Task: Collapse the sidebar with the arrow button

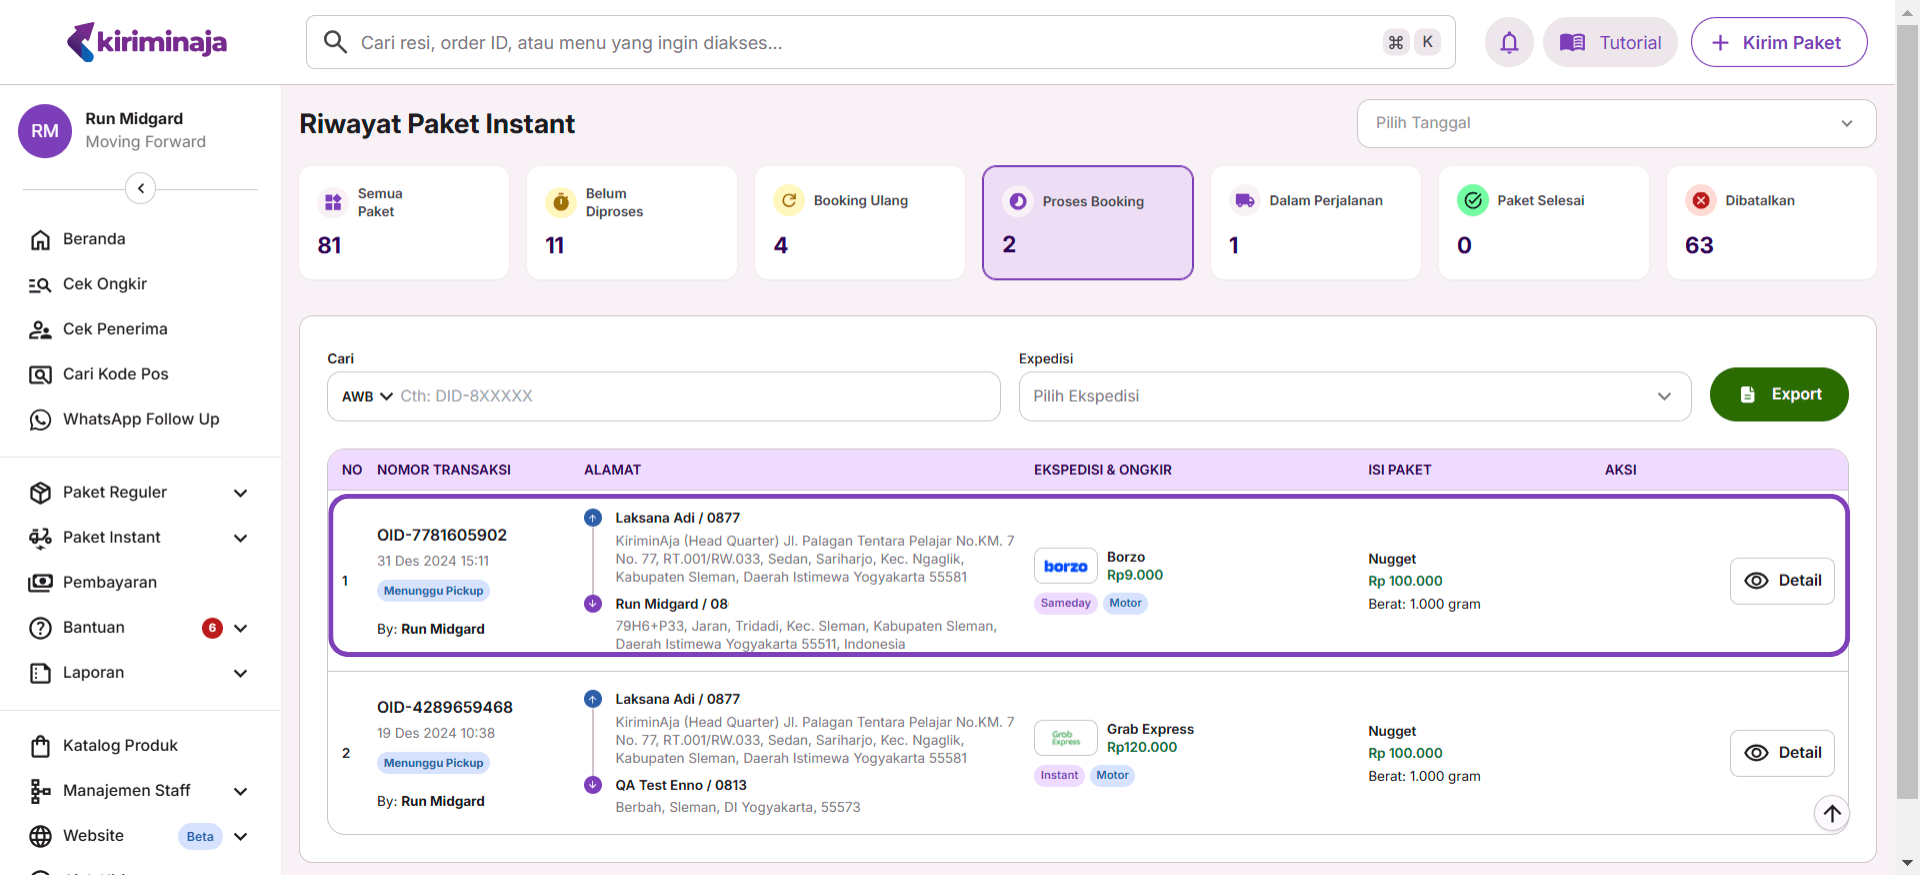Action: [x=141, y=188]
